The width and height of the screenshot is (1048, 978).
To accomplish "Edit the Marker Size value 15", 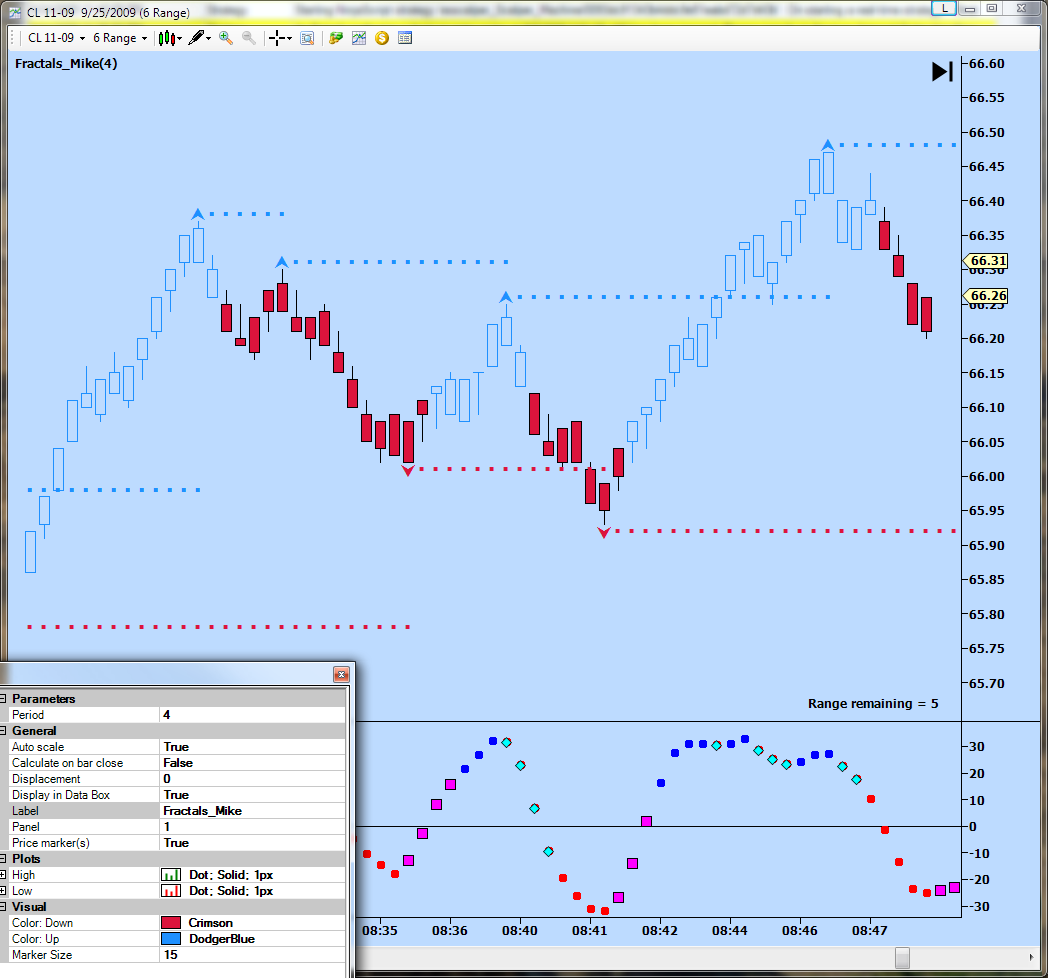I will click(253, 955).
